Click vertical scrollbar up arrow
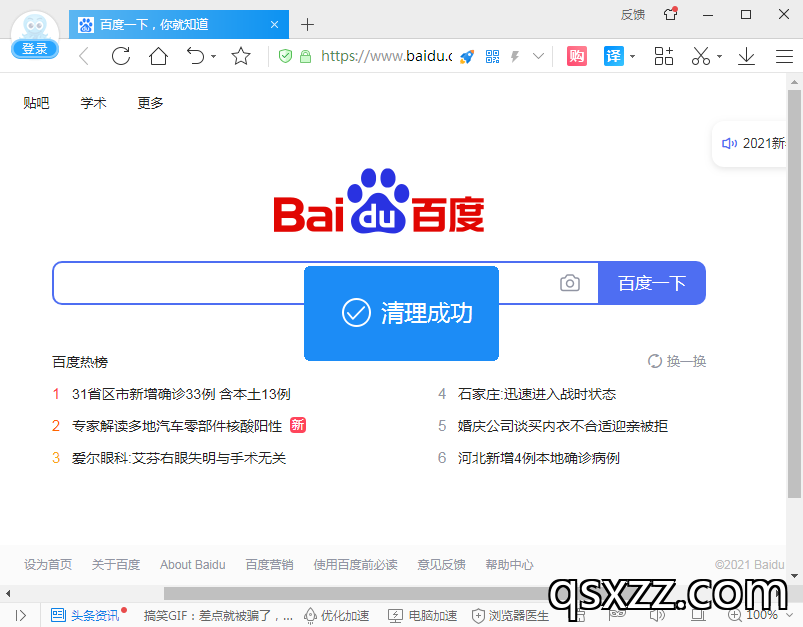This screenshot has width=803, height=627. (794, 82)
